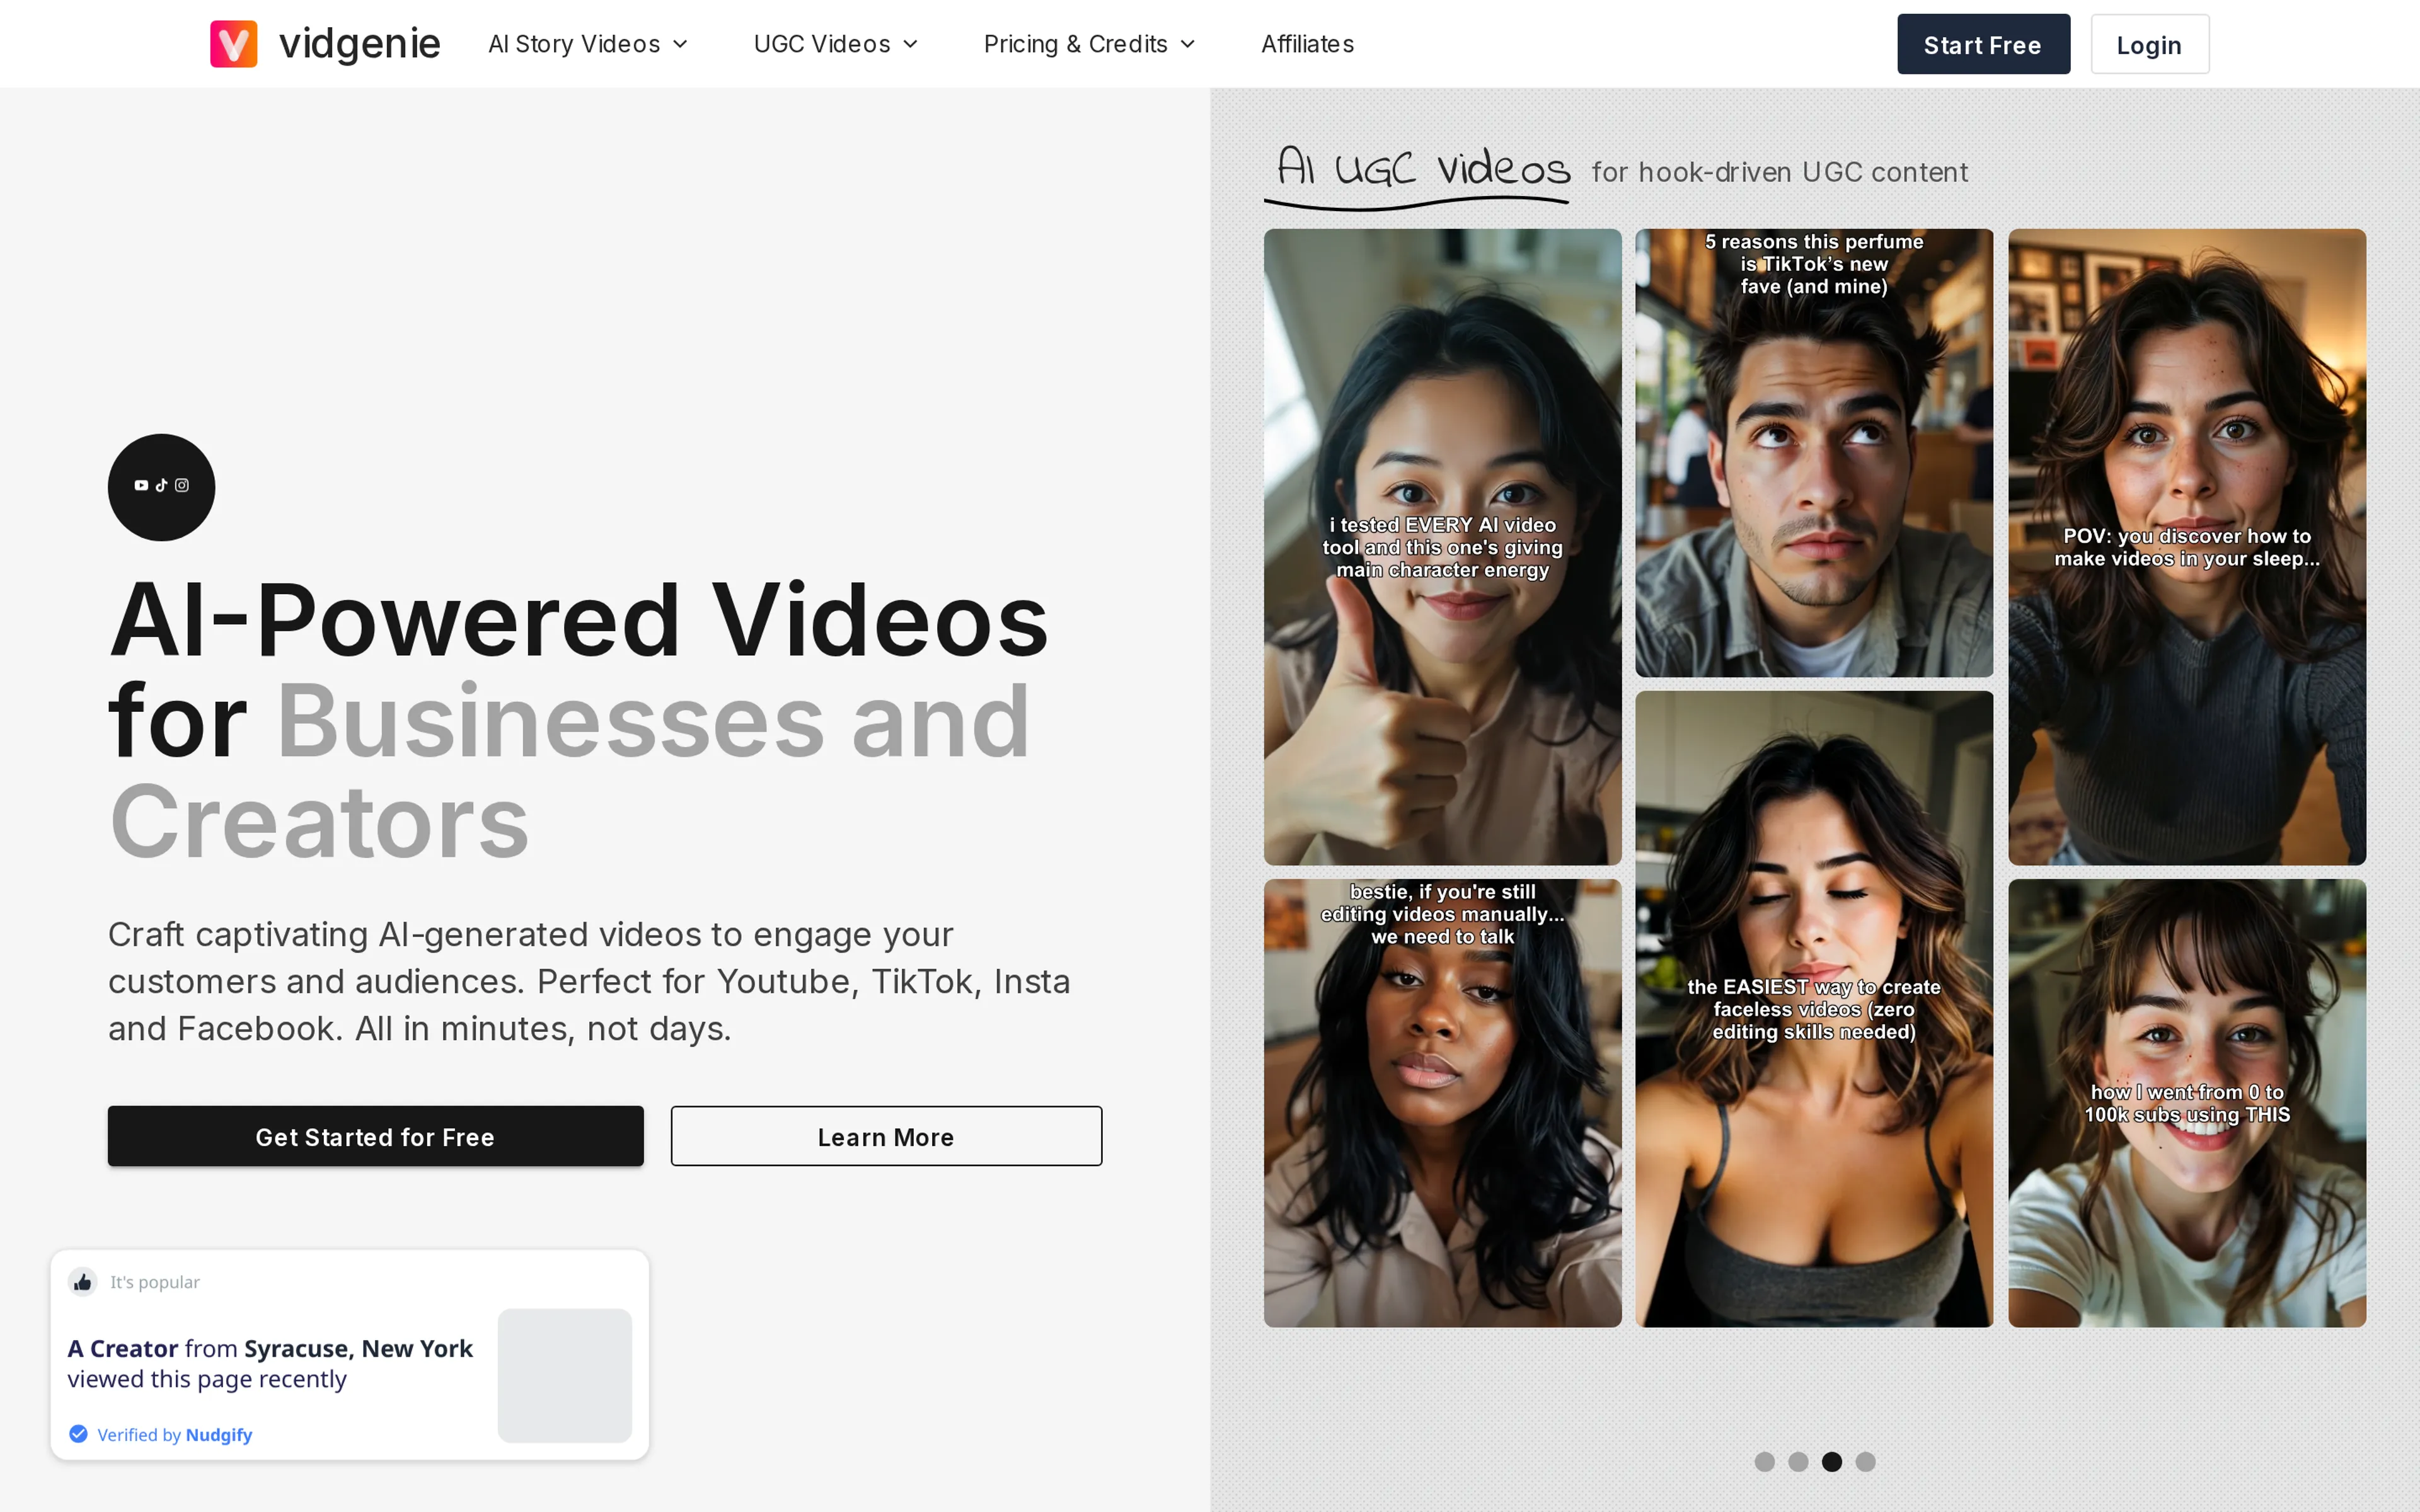Select the second carousel dot

pyautogui.click(x=1798, y=1462)
